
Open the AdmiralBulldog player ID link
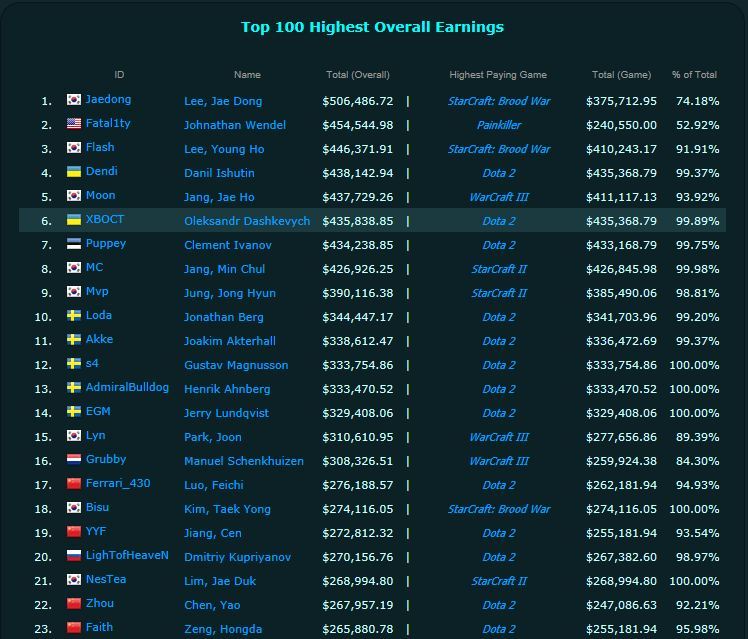pyautogui.click(x=127, y=388)
